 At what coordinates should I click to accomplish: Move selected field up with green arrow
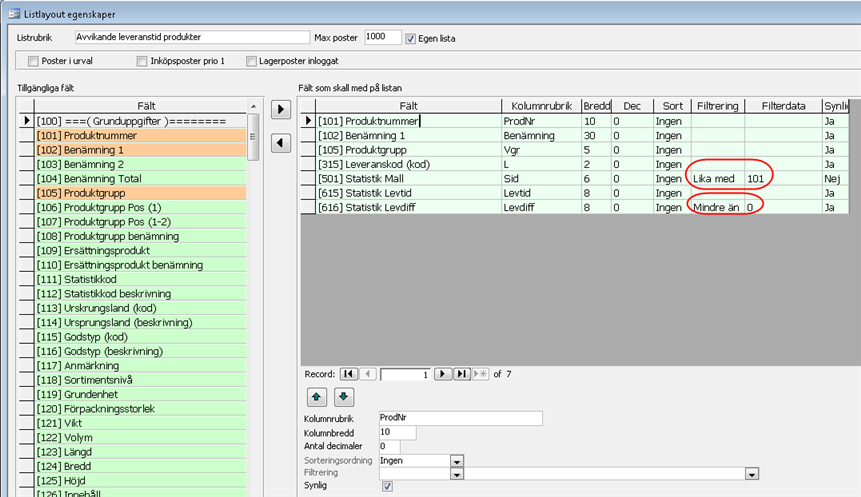[x=316, y=397]
